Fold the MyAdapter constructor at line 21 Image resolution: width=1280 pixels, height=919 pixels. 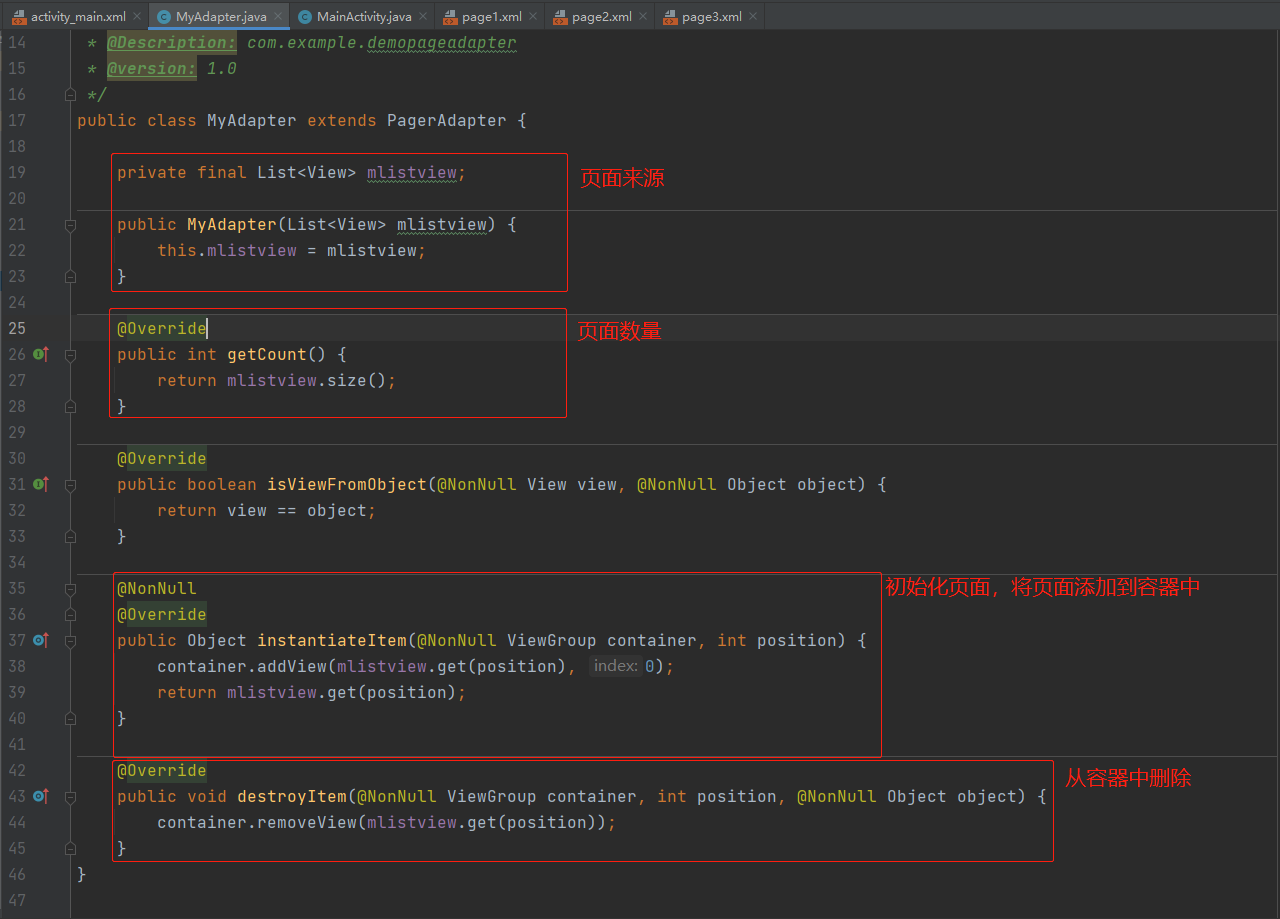coord(70,225)
